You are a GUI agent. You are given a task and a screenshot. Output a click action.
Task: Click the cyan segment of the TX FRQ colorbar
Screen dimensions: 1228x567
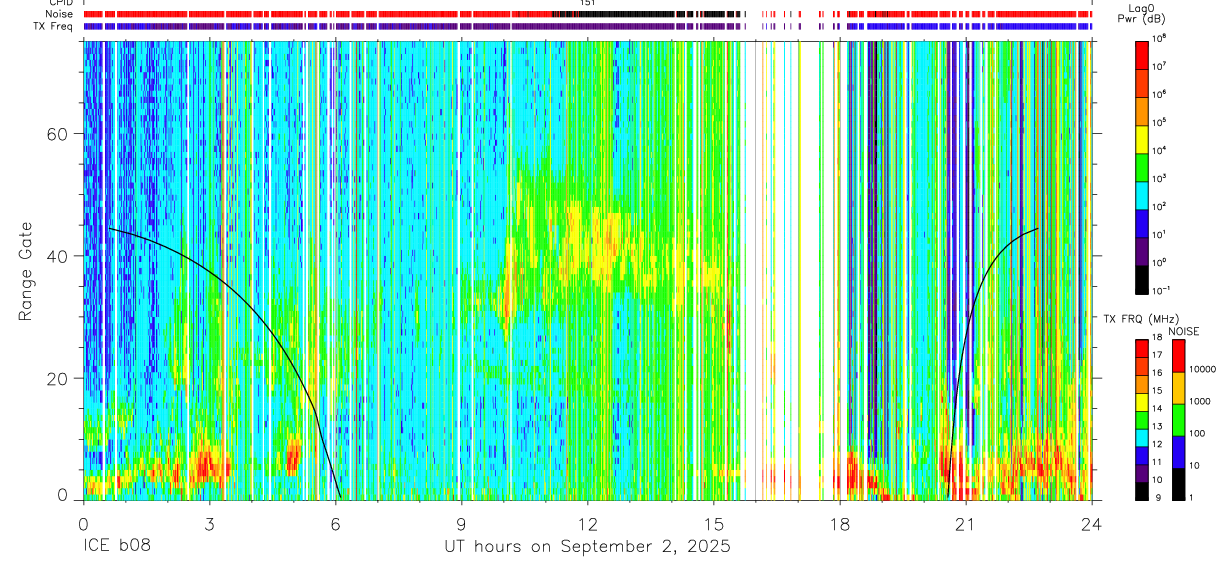1142,437
